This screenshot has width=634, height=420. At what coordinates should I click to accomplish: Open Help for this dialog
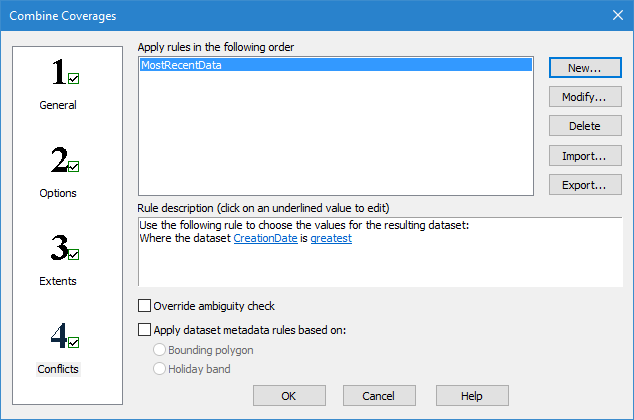472,396
